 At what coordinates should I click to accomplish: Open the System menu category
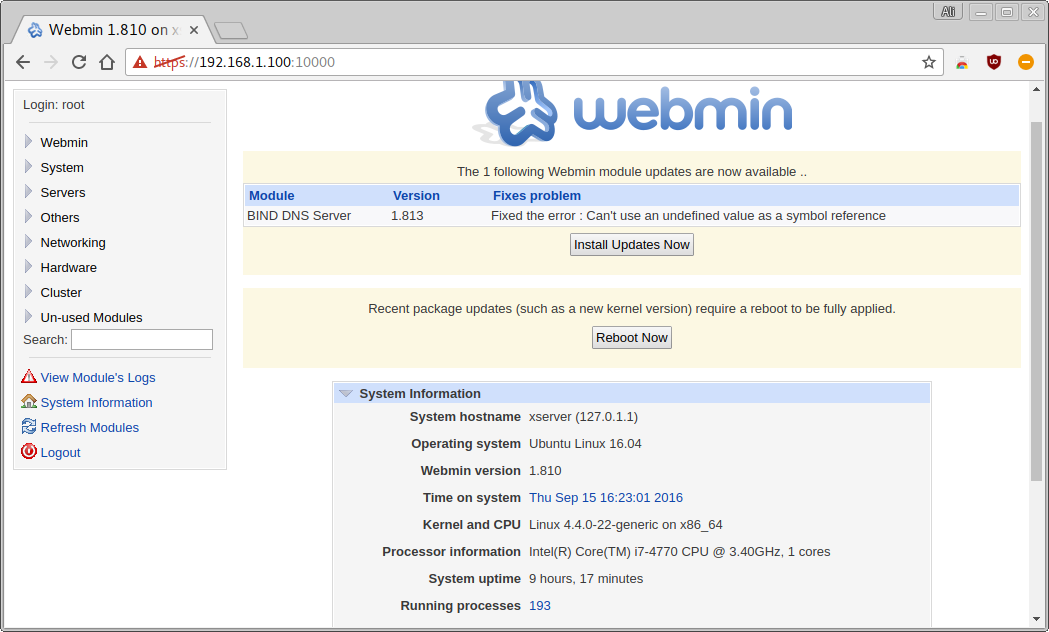pyautogui.click(x=62, y=167)
